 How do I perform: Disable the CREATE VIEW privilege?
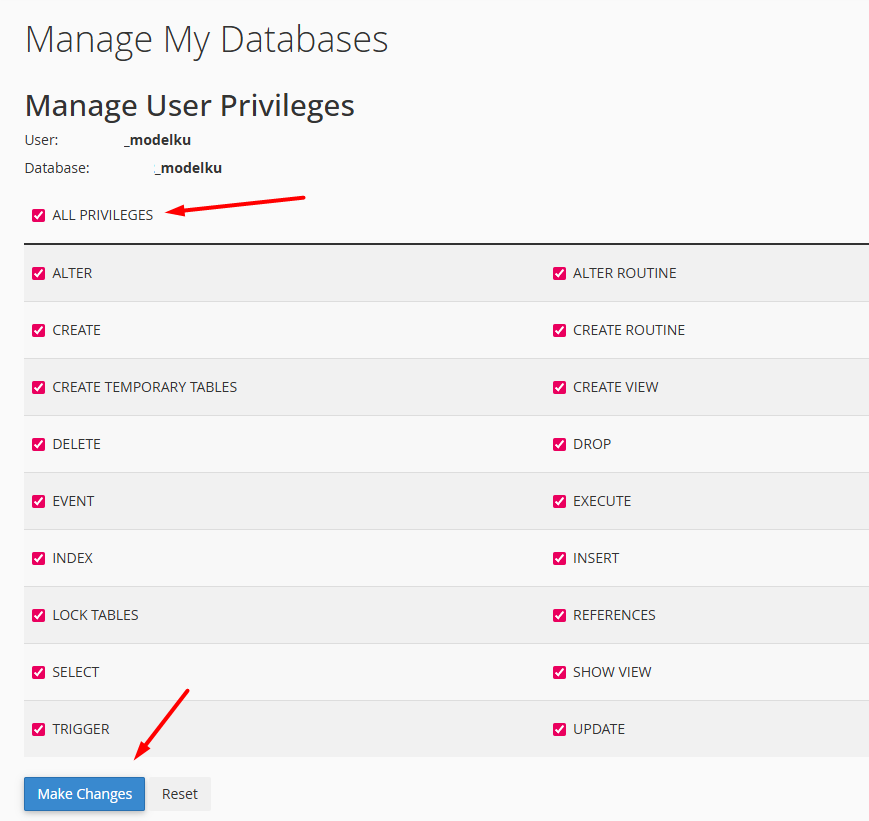tap(559, 386)
